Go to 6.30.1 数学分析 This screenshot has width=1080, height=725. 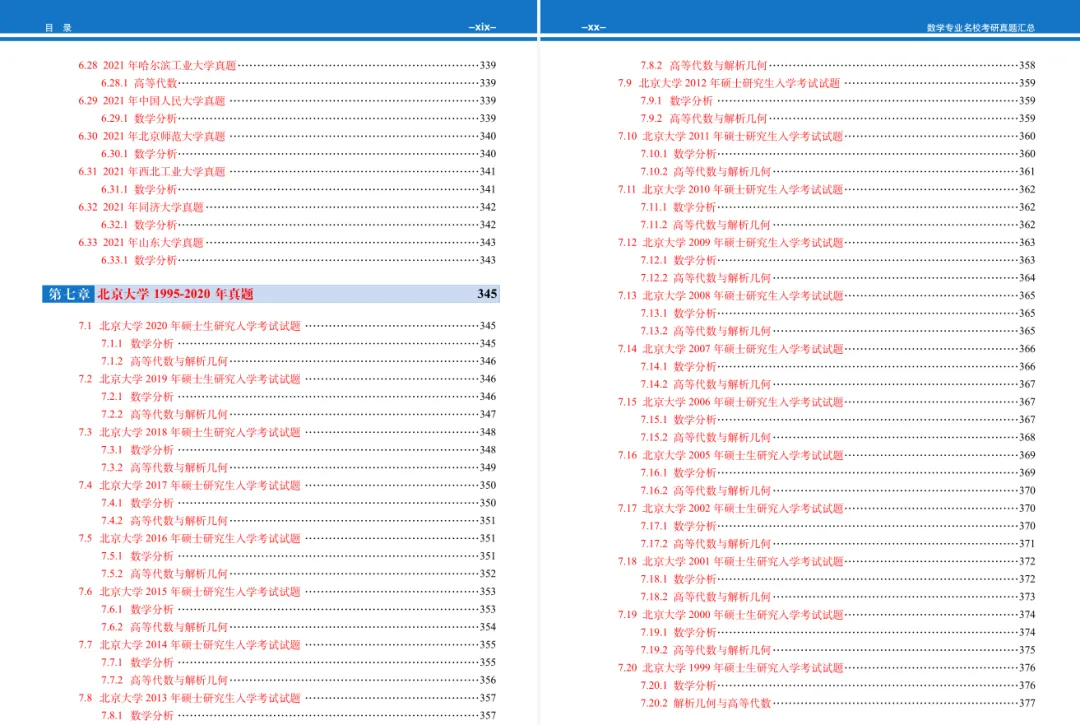tap(298, 154)
